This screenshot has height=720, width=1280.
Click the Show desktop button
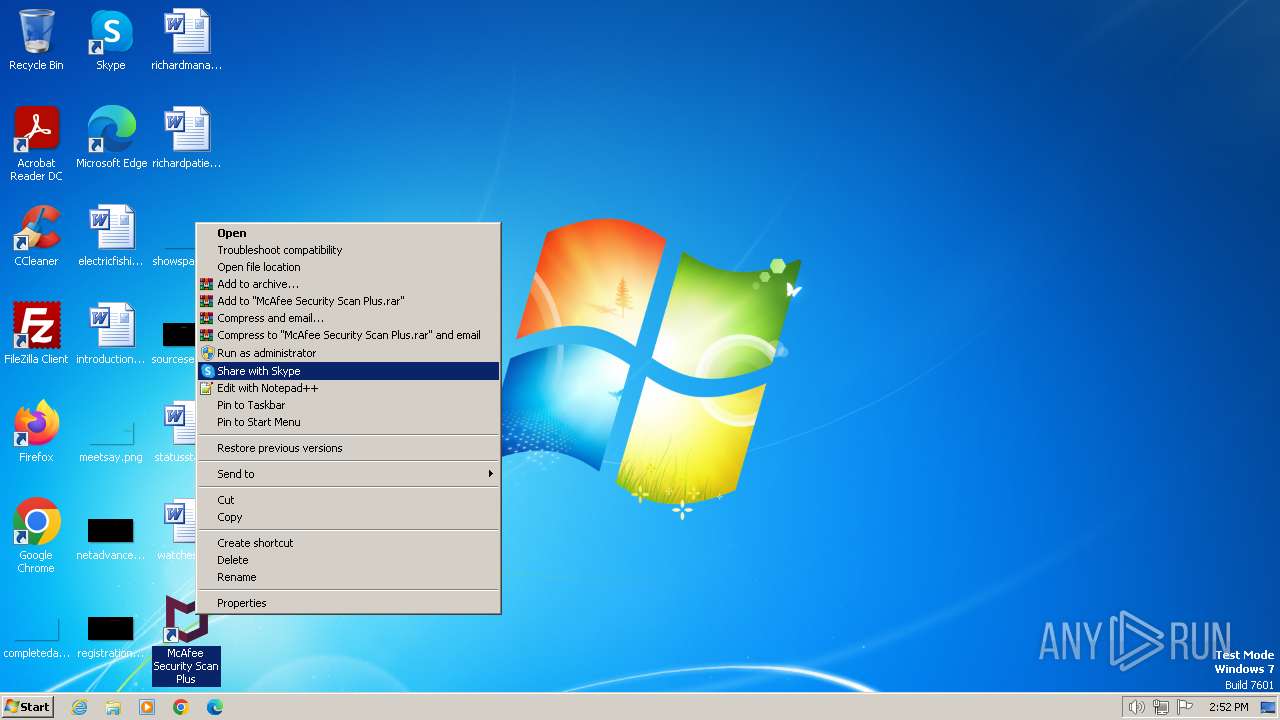tap(1268, 707)
